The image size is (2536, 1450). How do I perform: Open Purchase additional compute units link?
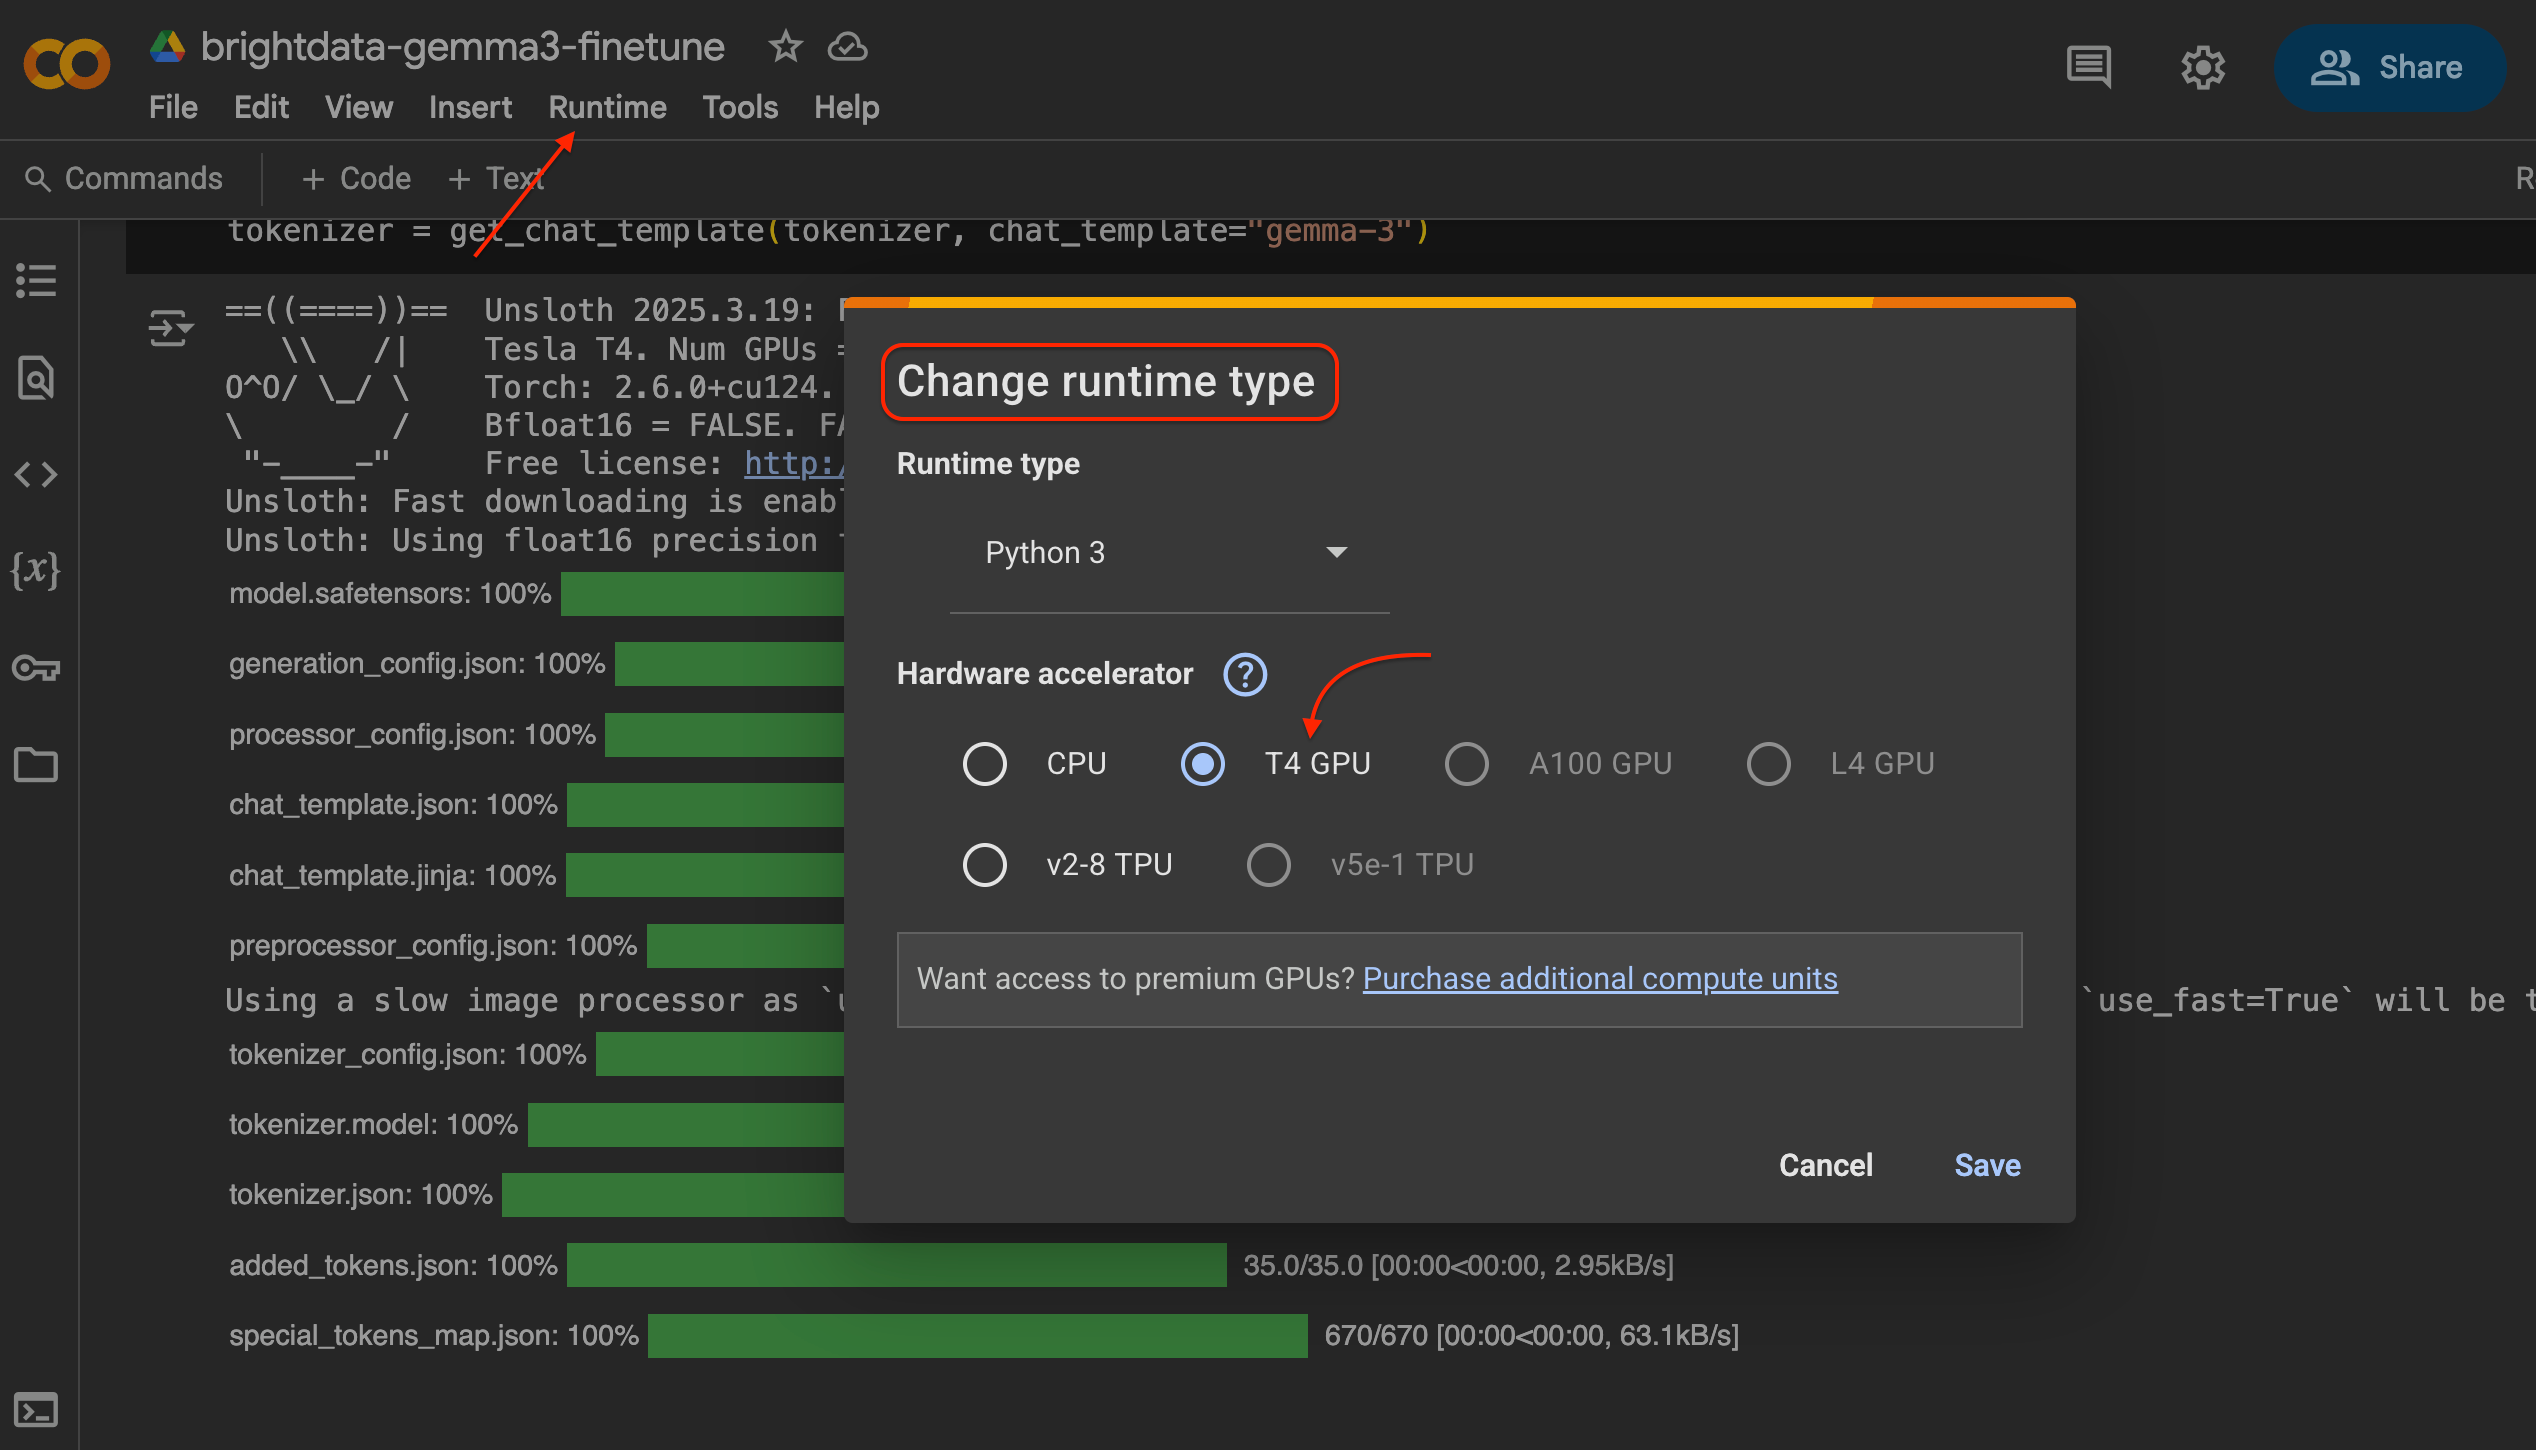point(1600,979)
